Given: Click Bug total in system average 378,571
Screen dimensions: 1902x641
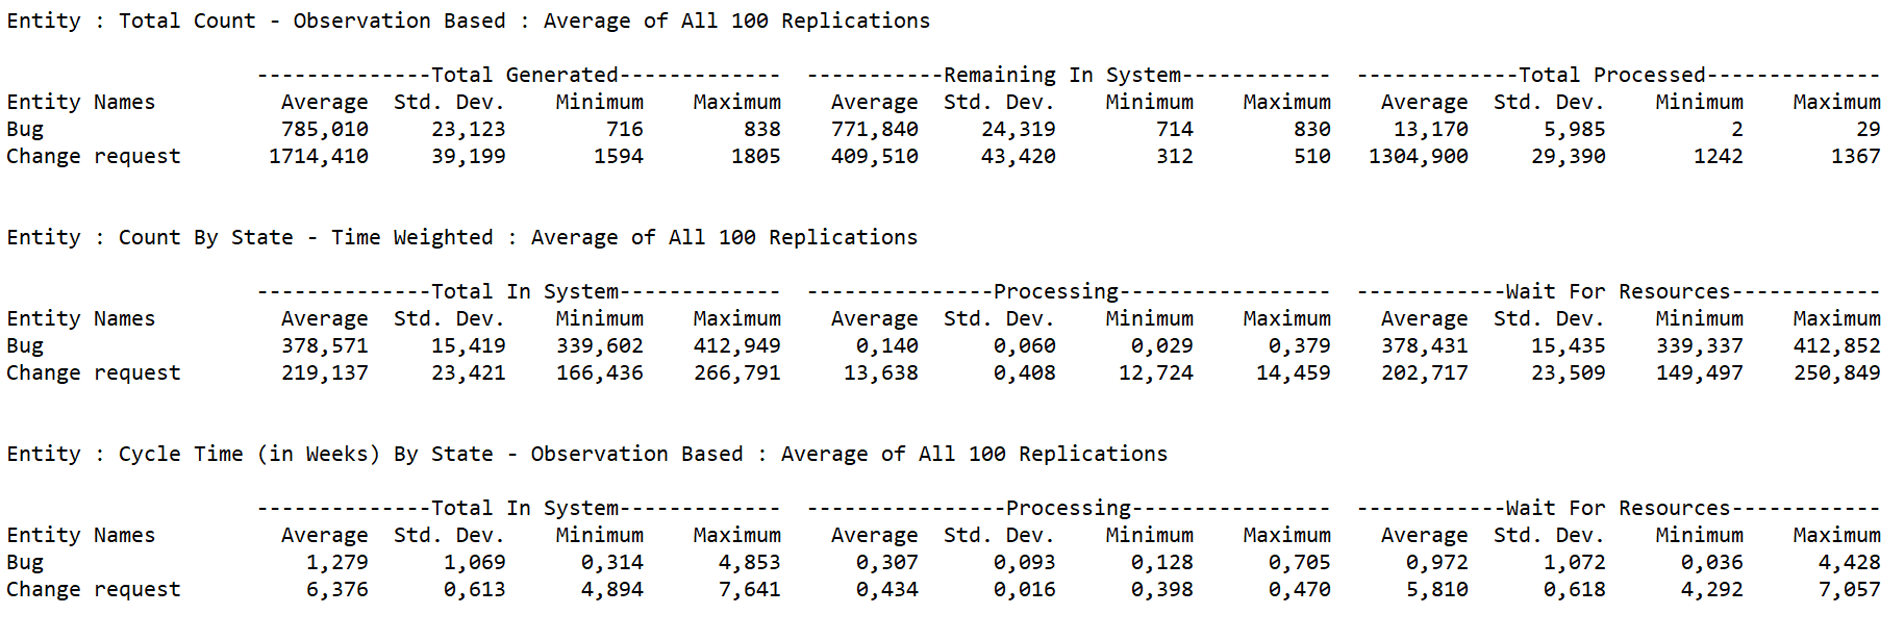Looking at the screenshot, I should pyautogui.click(x=324, y=347).
